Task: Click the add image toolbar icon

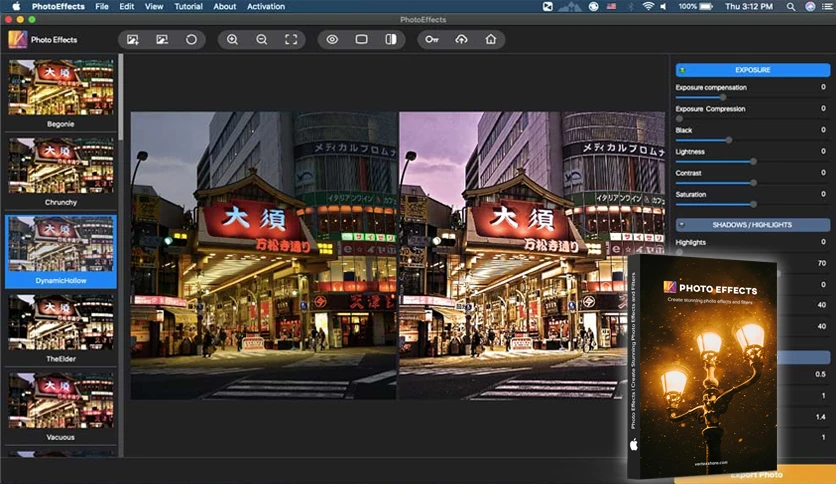Action: [133, 39]
